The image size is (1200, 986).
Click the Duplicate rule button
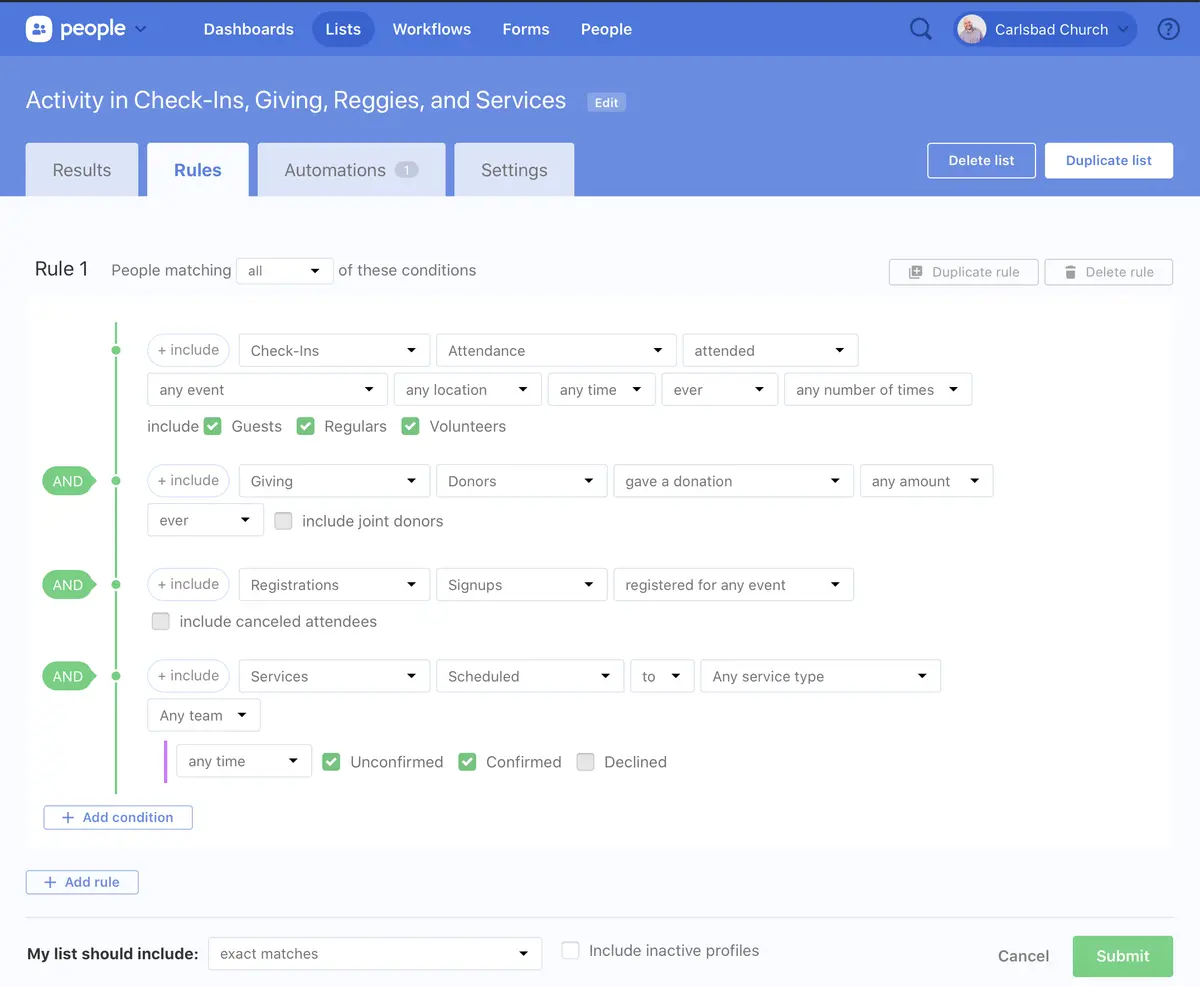point(964,272)
